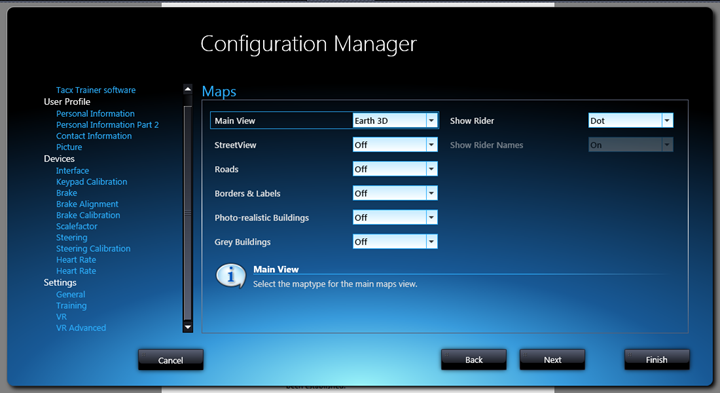Click the sidebar scroll up arrow
Viewport: 720px width, 393px height.
(x=187, y=89)
